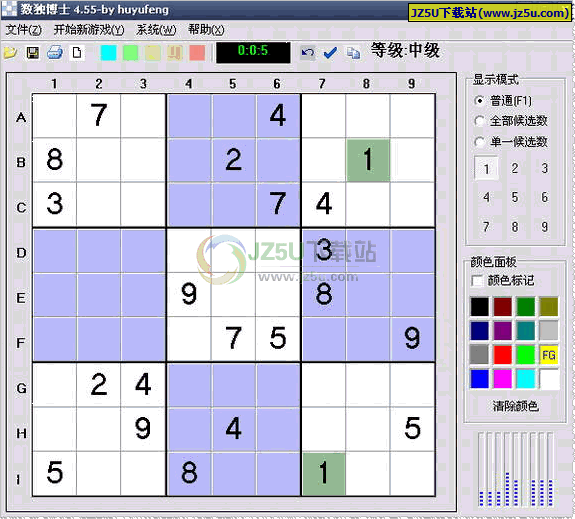Select 普通(F1) display mode
Image resolution: width=575 pixels, height=519 pixels.
pyautogui.click(x=503, y=100)
